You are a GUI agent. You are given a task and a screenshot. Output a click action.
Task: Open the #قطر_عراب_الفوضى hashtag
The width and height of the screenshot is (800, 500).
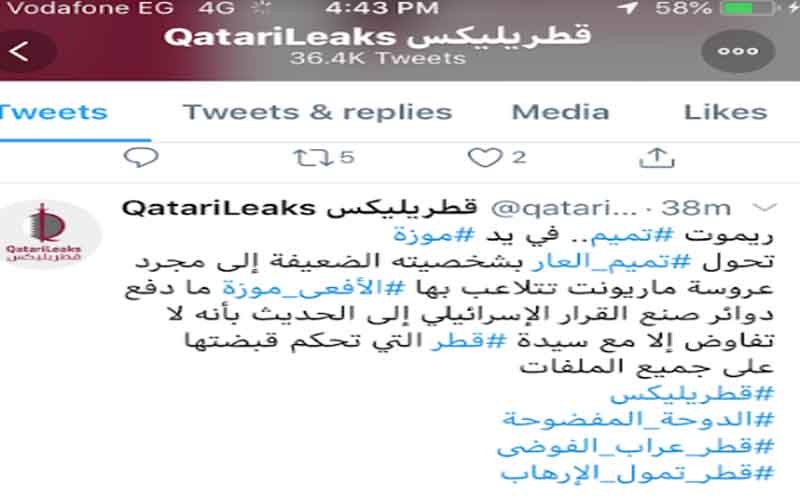tap(636, 446)
